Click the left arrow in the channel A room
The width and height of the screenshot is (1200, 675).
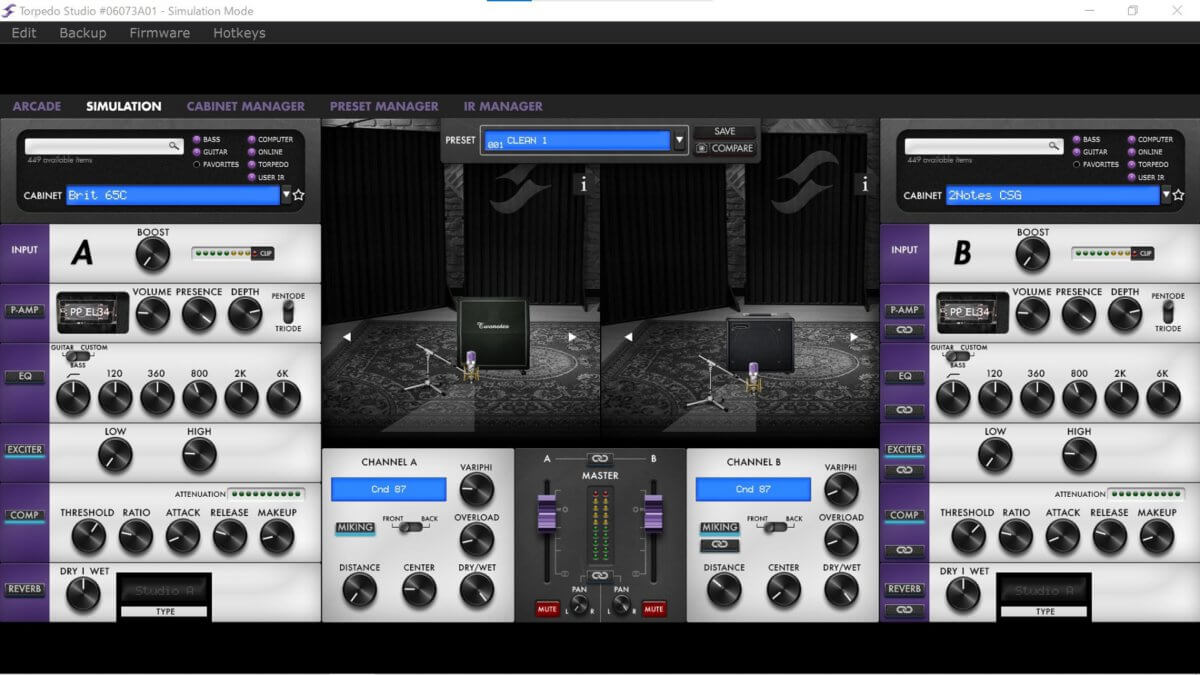(347, 338)
